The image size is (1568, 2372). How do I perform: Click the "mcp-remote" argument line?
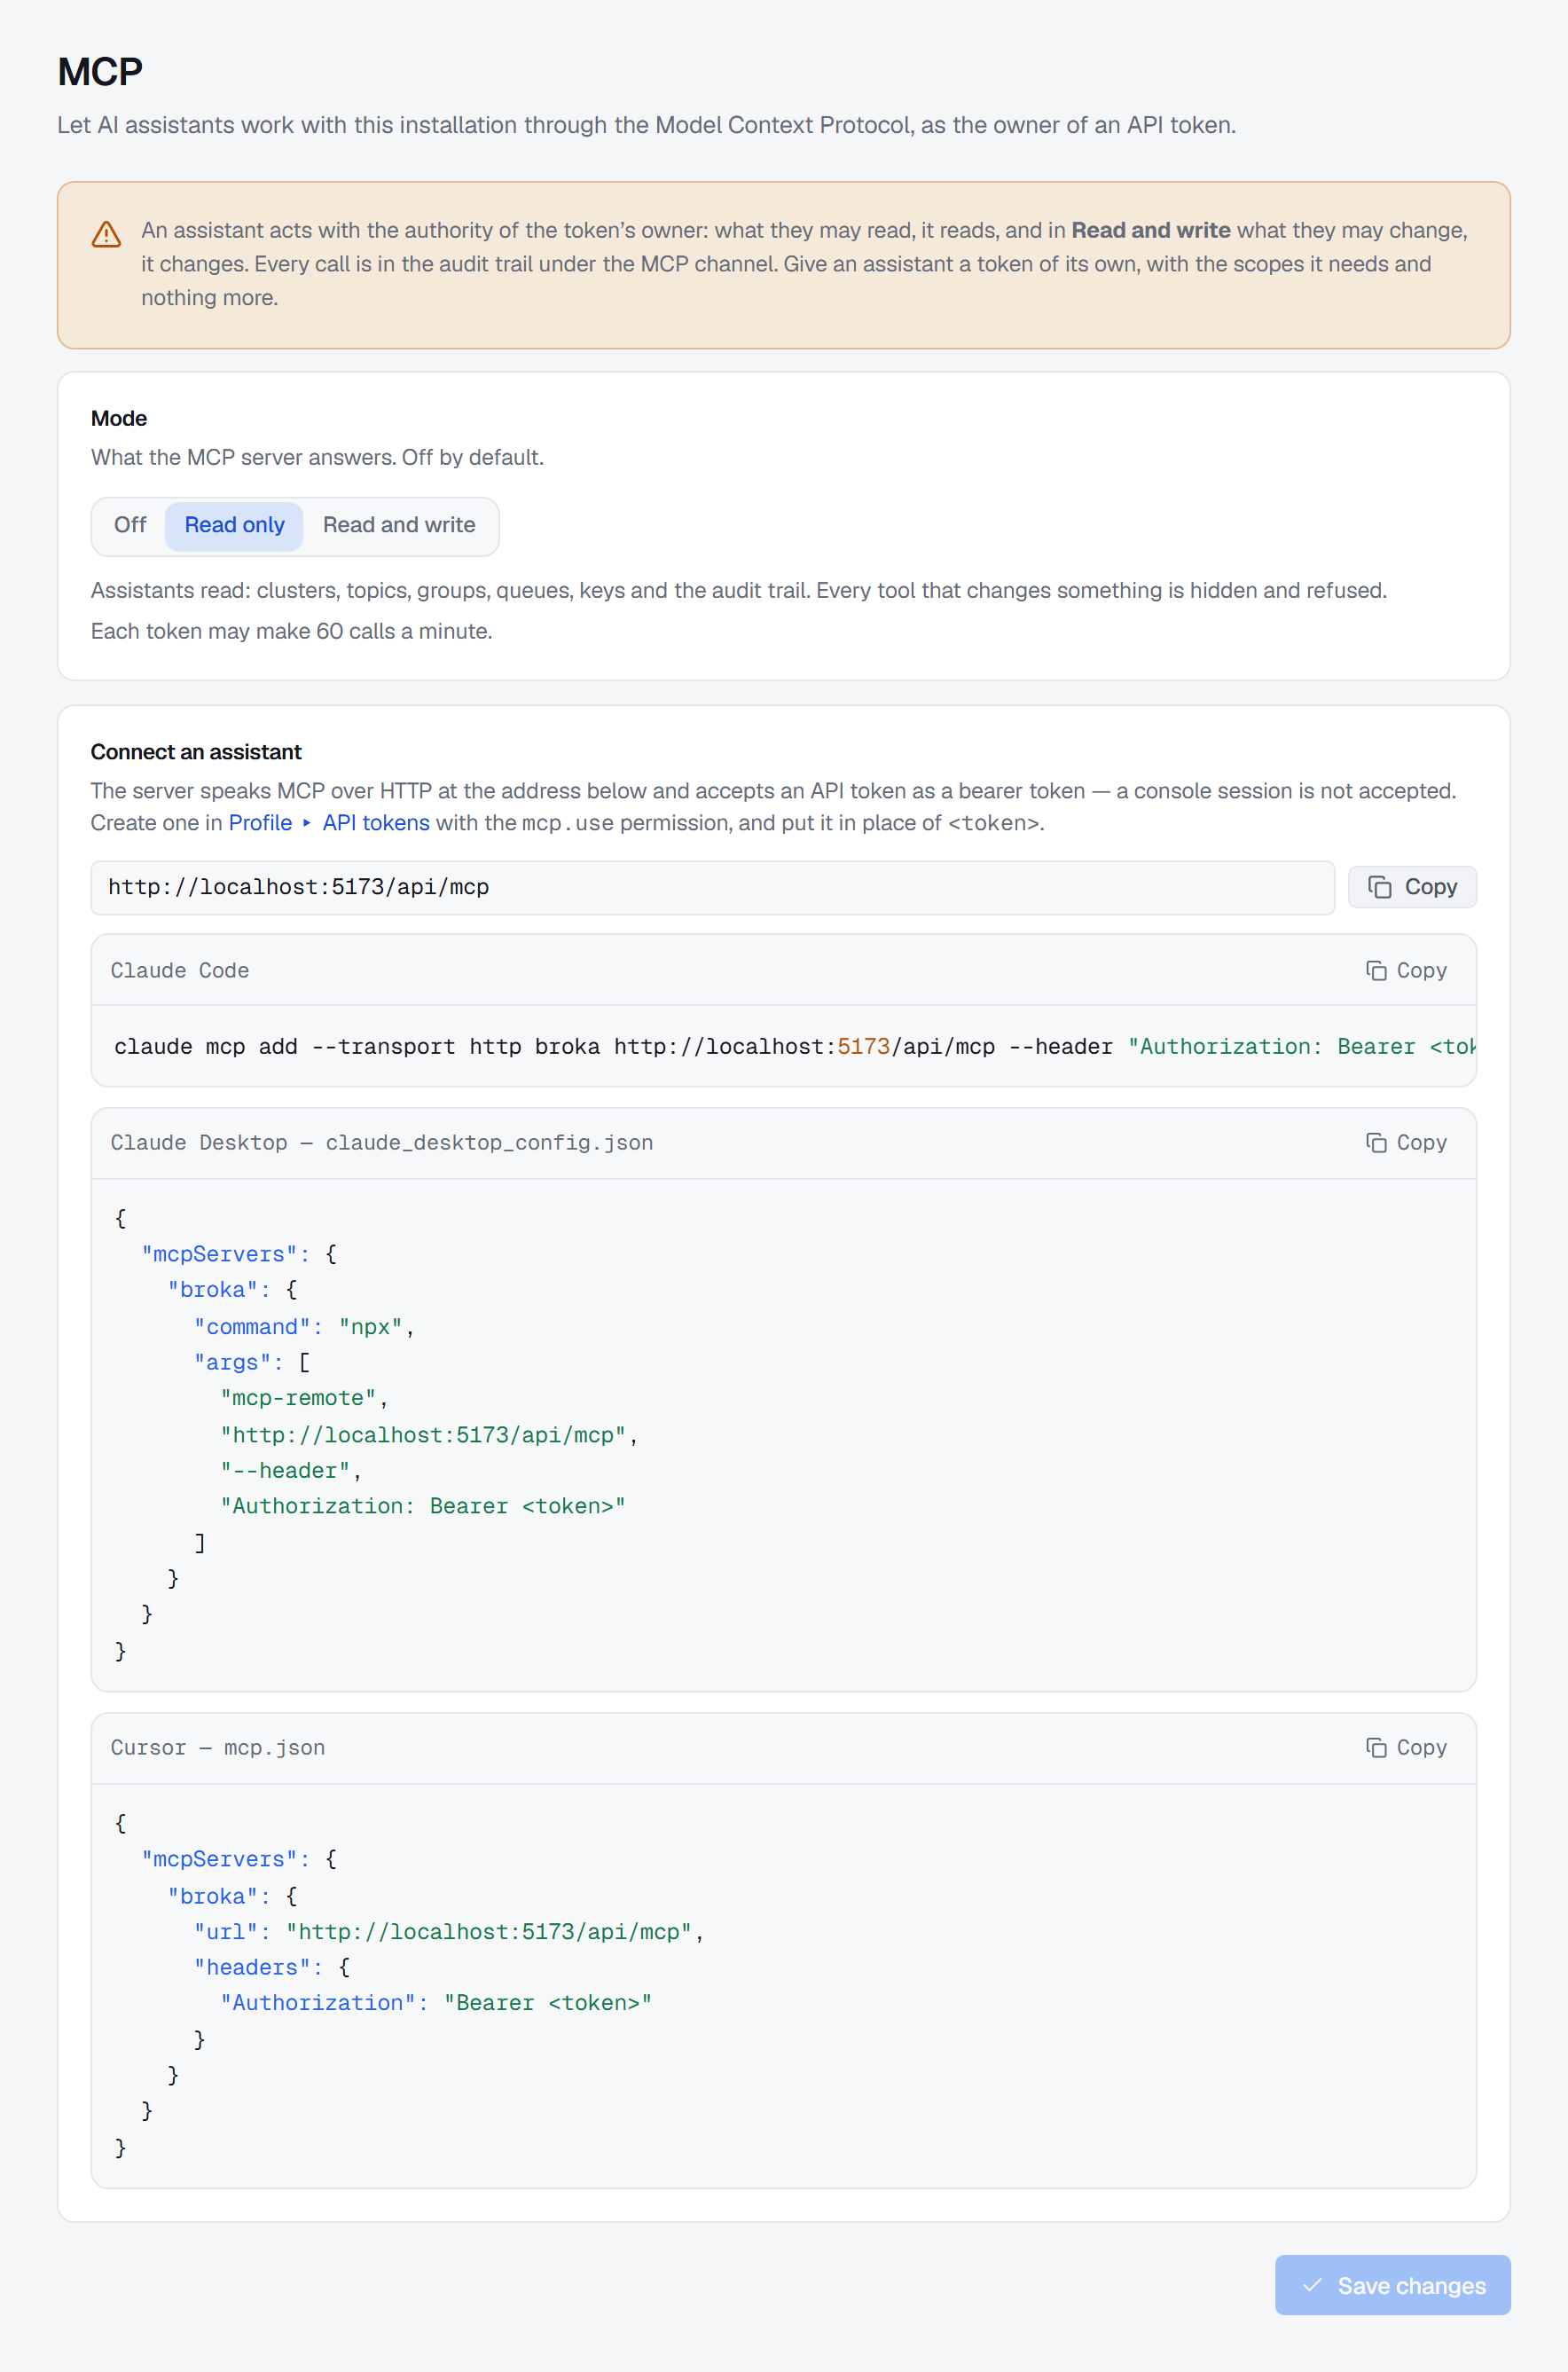[304, 1398]
